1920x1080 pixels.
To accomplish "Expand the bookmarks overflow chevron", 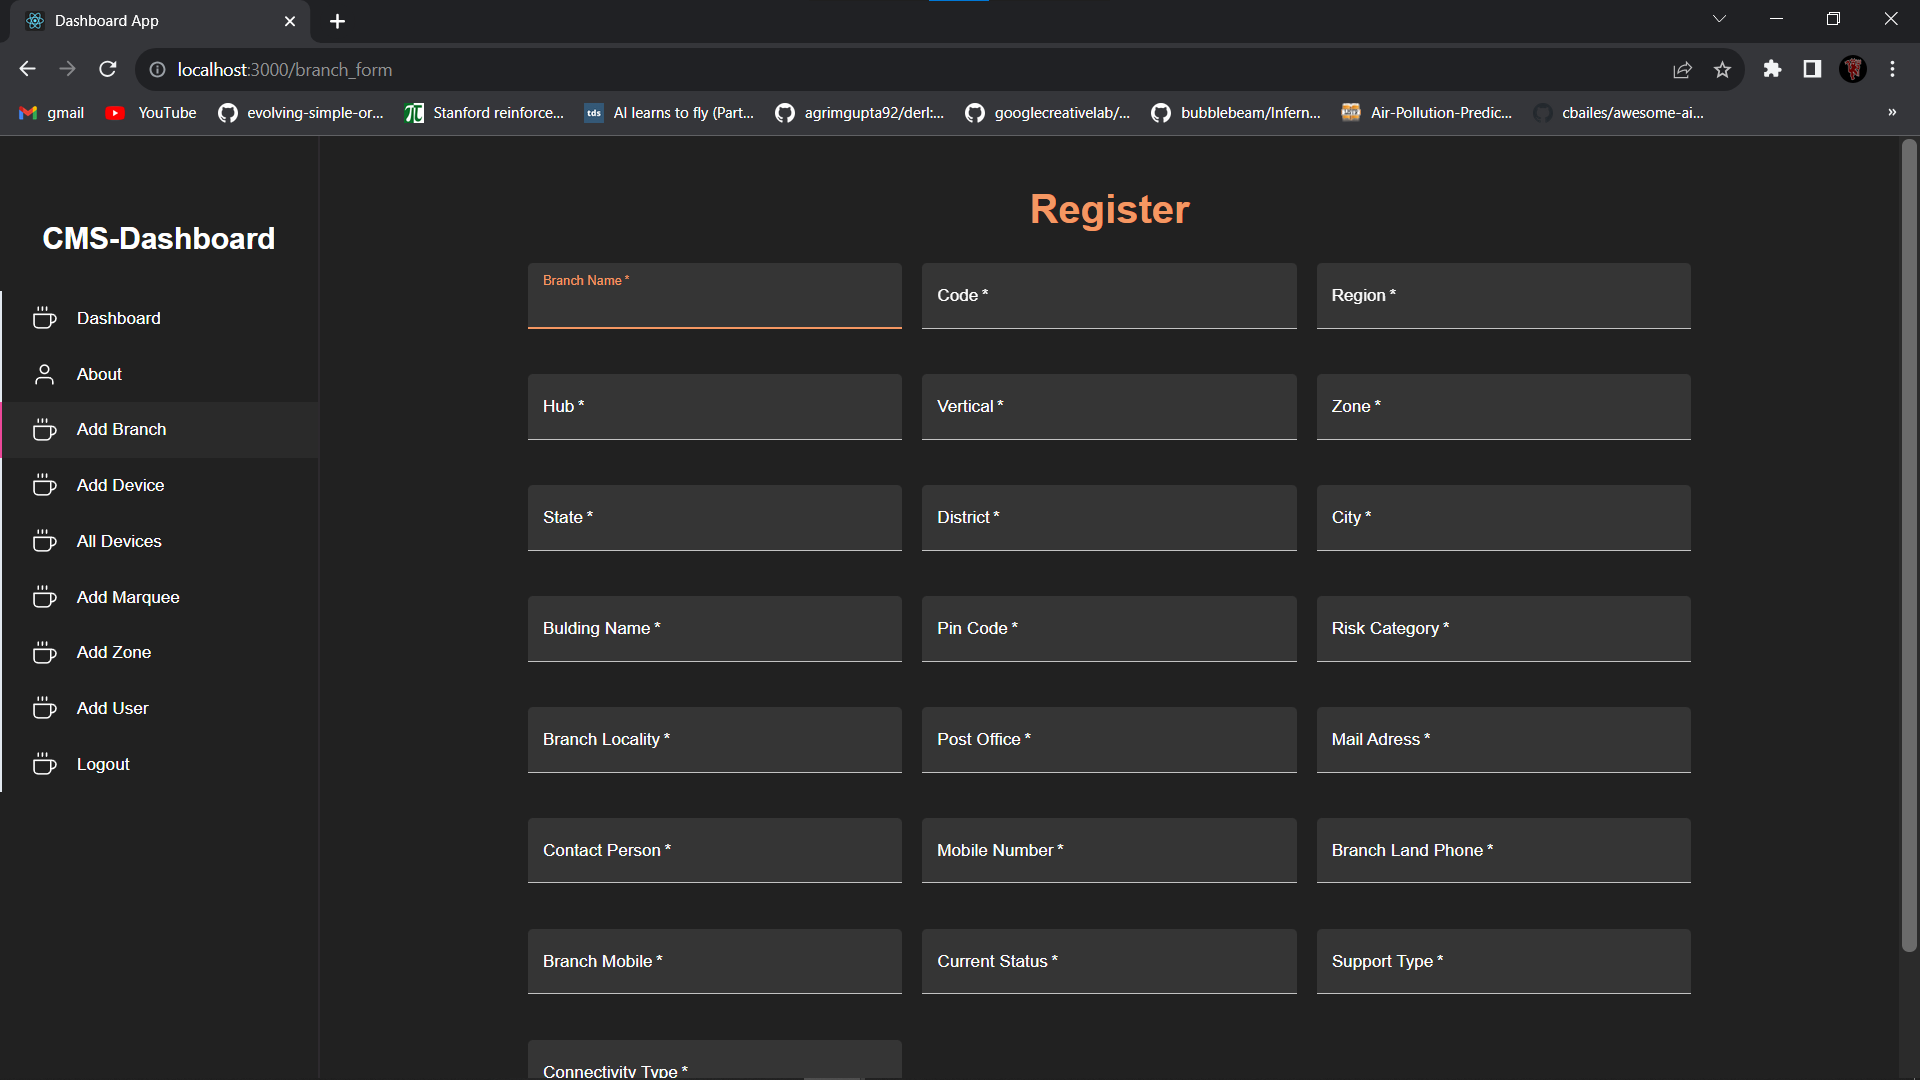I will pos(1891,112).
